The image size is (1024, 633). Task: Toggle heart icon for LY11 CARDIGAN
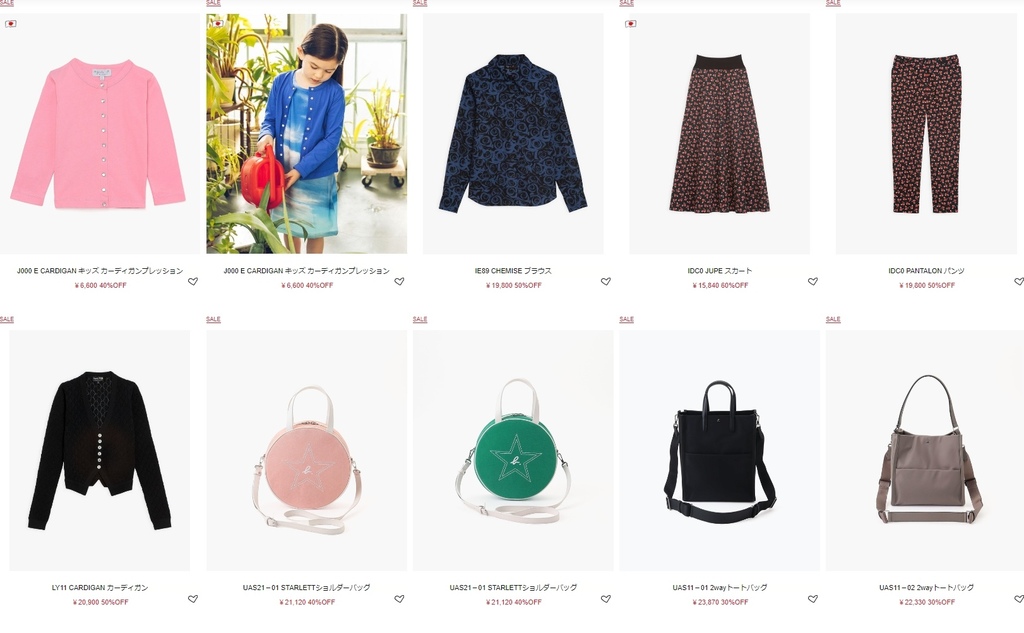click(x=193, y=599)
